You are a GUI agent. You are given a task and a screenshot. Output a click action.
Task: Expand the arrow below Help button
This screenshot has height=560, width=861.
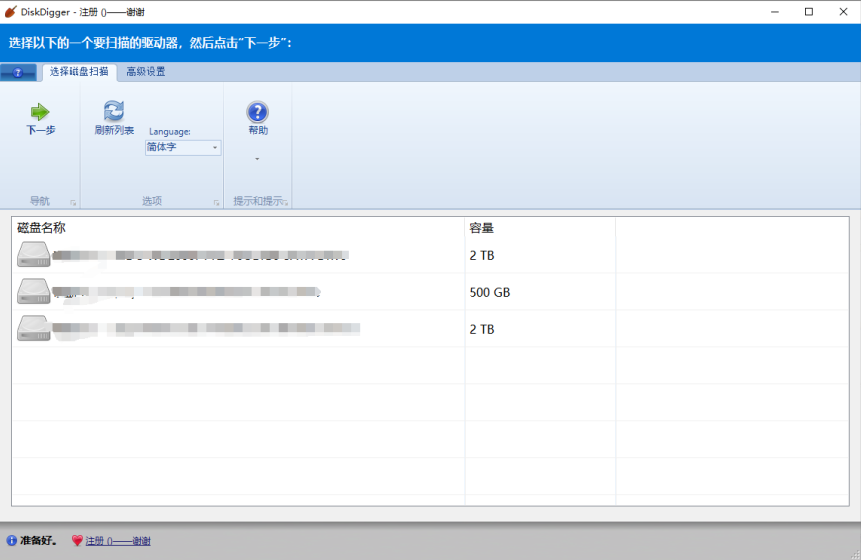(257, 159)
